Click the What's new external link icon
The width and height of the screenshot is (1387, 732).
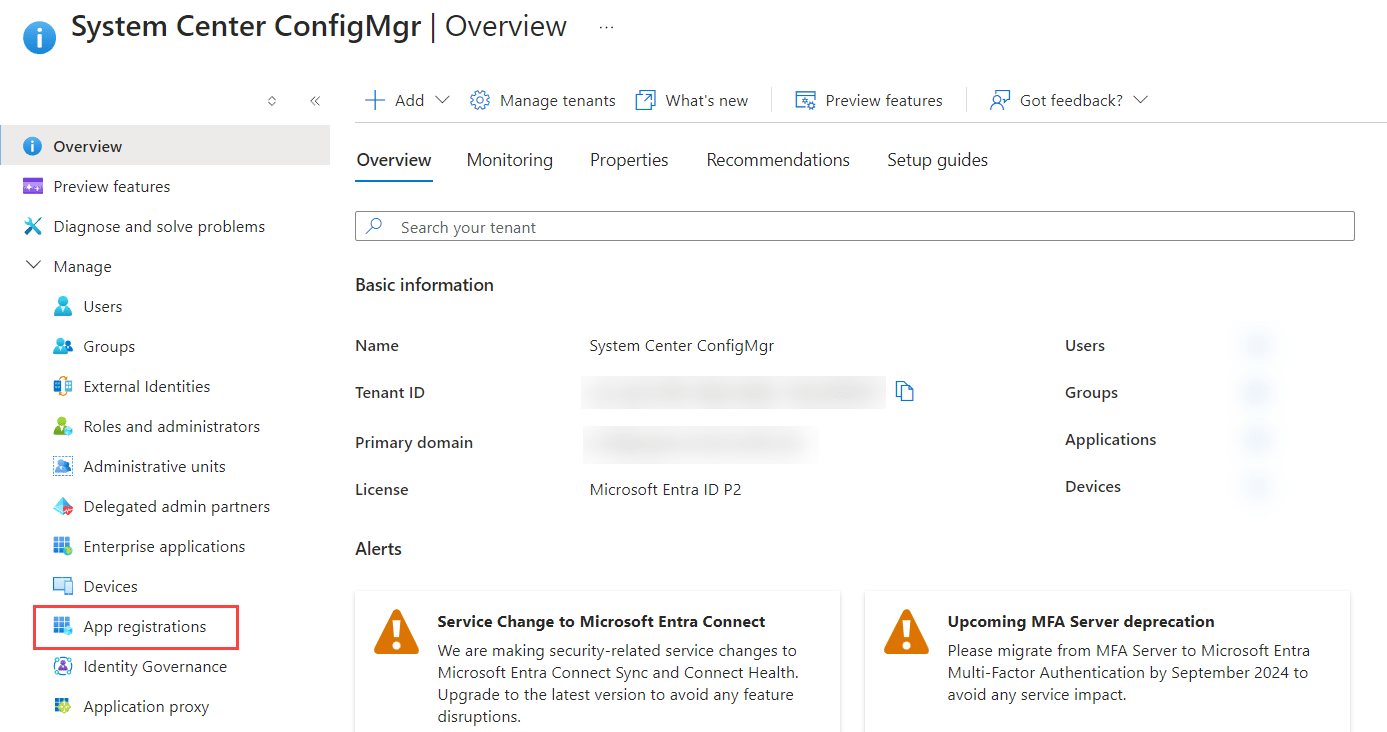click(646, 100)
